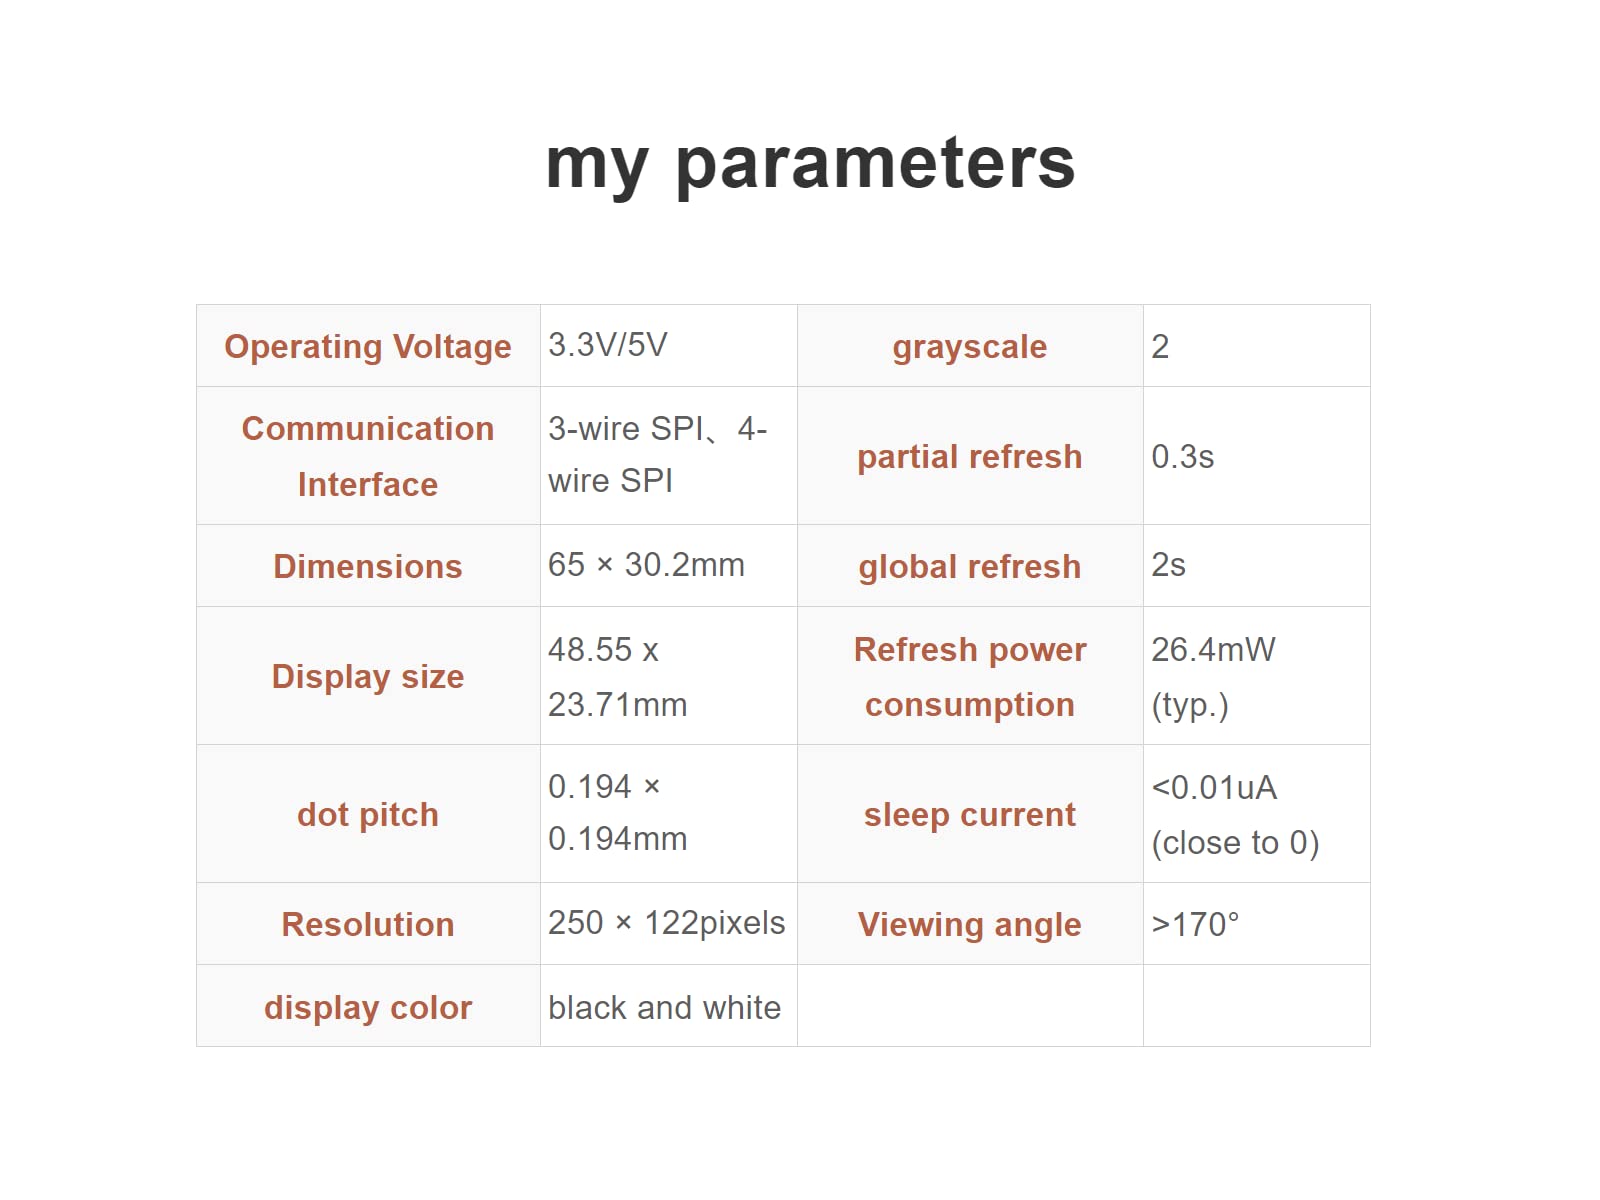Click the "Communication Interface" label
1600x1200 pixels.
(368, 456)
